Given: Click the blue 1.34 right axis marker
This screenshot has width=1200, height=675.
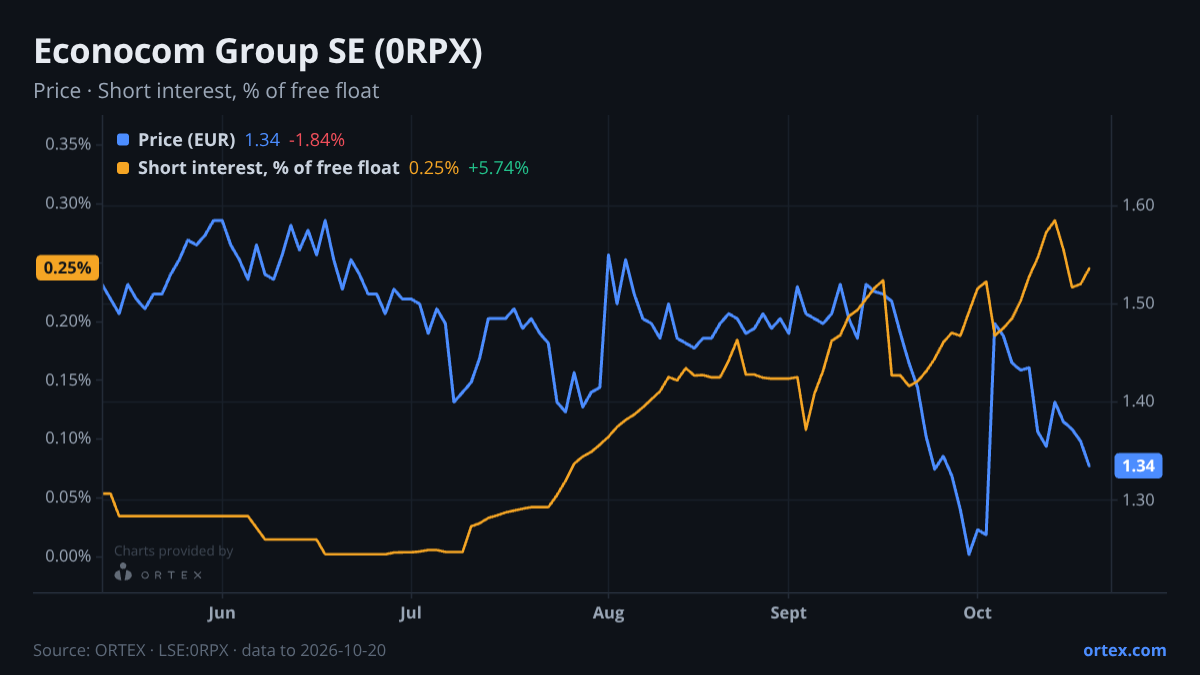Looking at the screenshot, I should coord(1138,466).
